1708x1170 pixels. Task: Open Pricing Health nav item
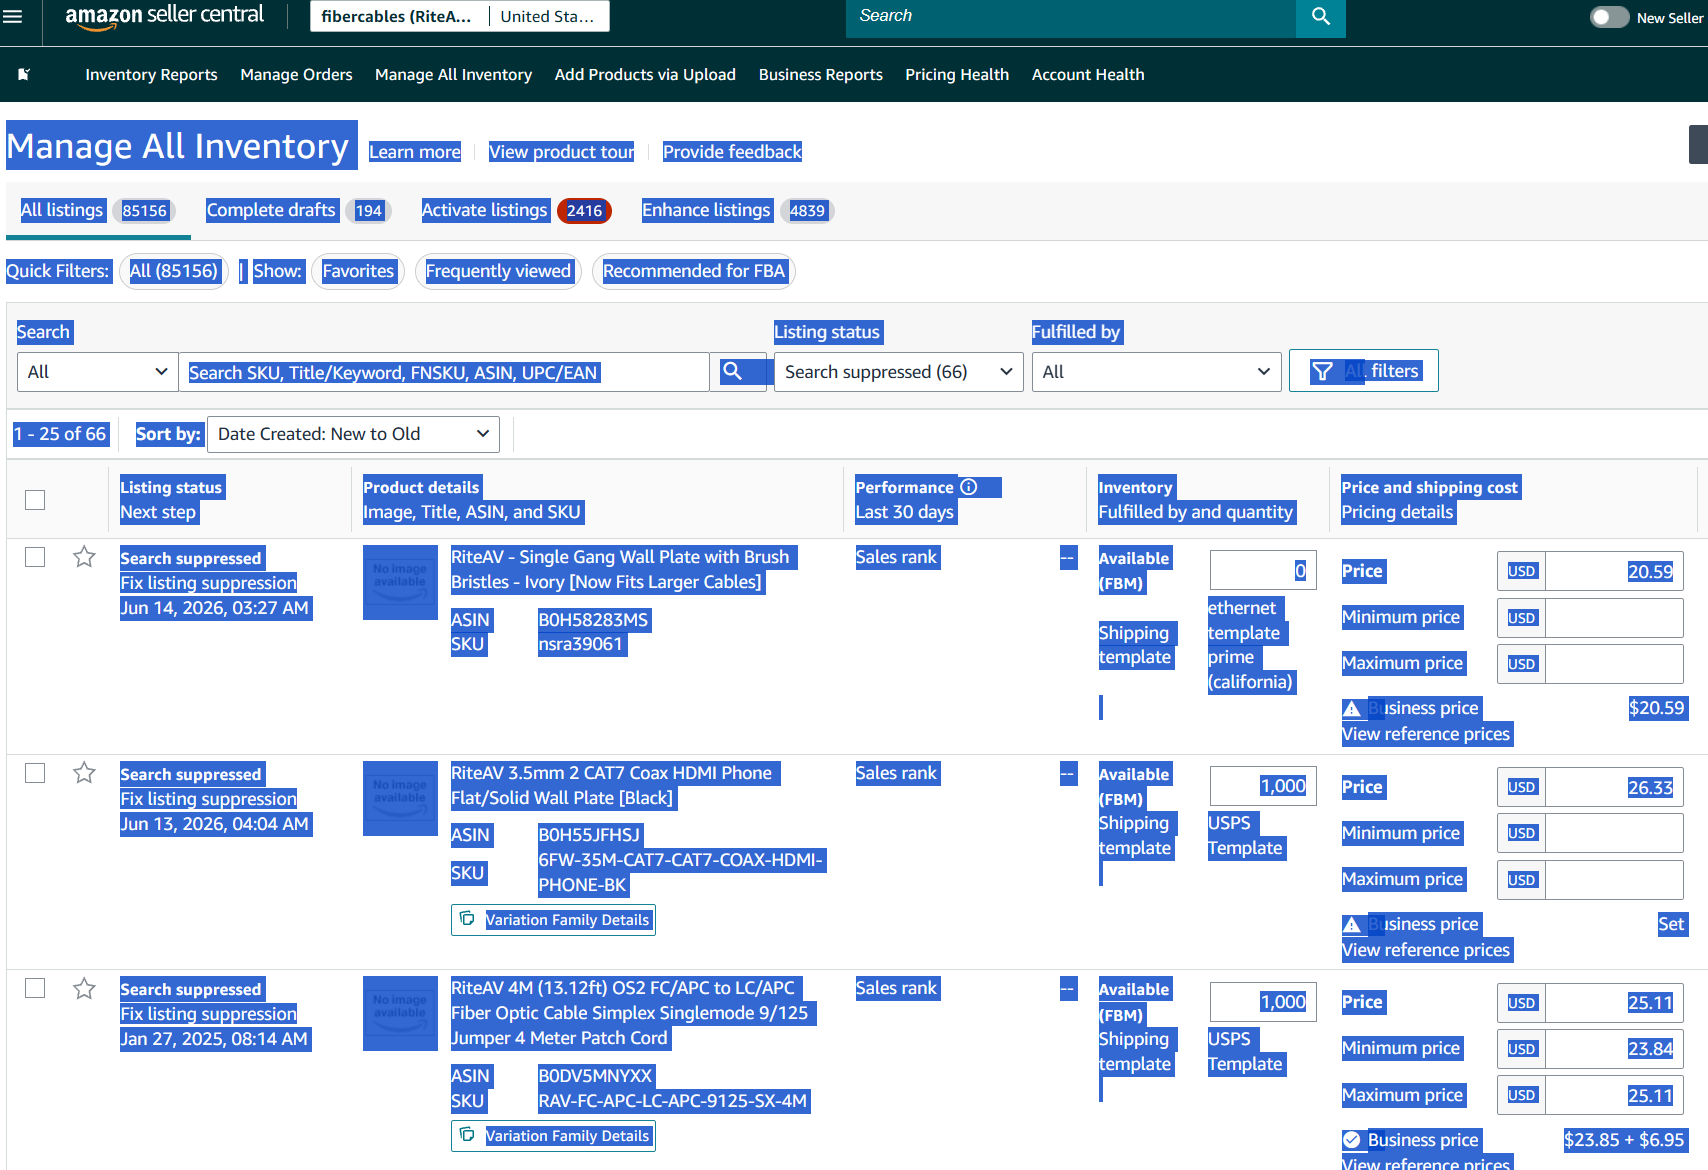pos(957,74)
